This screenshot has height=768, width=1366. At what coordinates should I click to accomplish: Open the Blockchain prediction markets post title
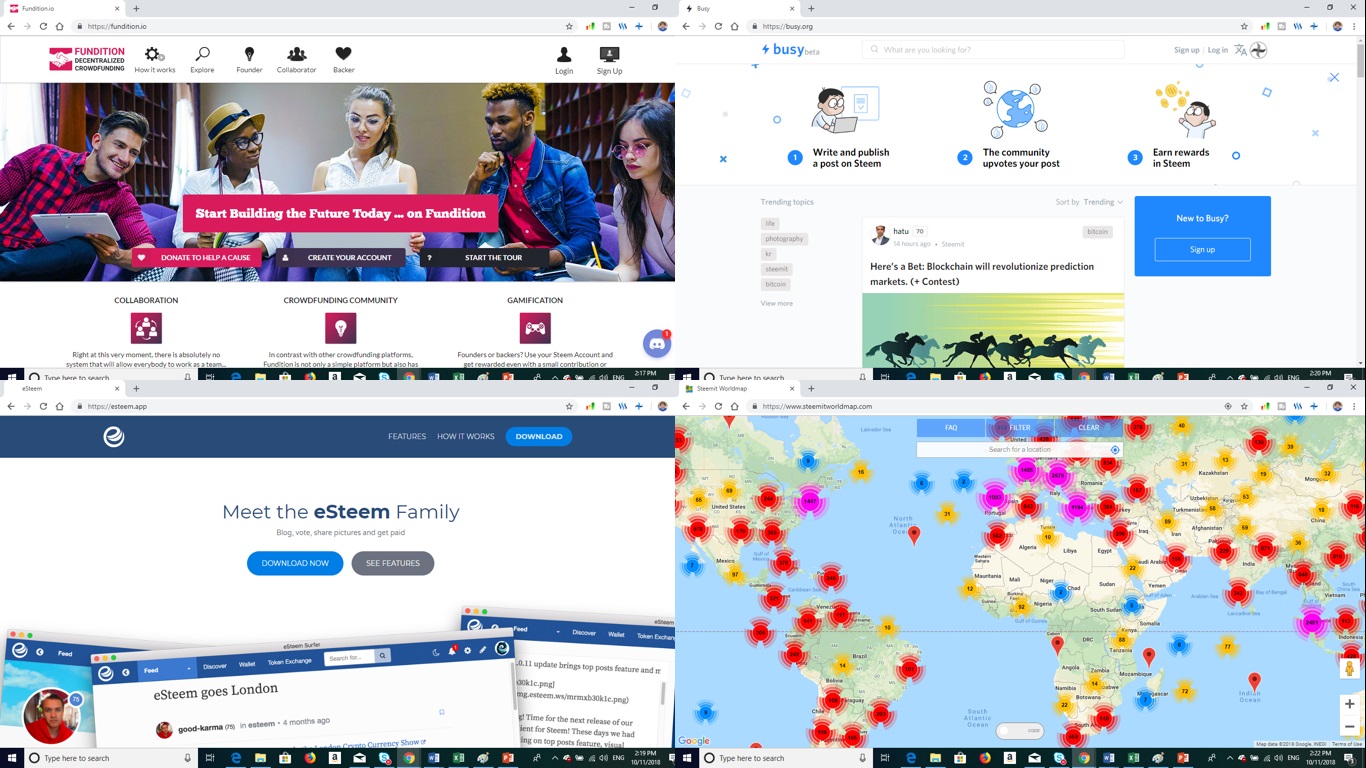[x=982, y=274]
